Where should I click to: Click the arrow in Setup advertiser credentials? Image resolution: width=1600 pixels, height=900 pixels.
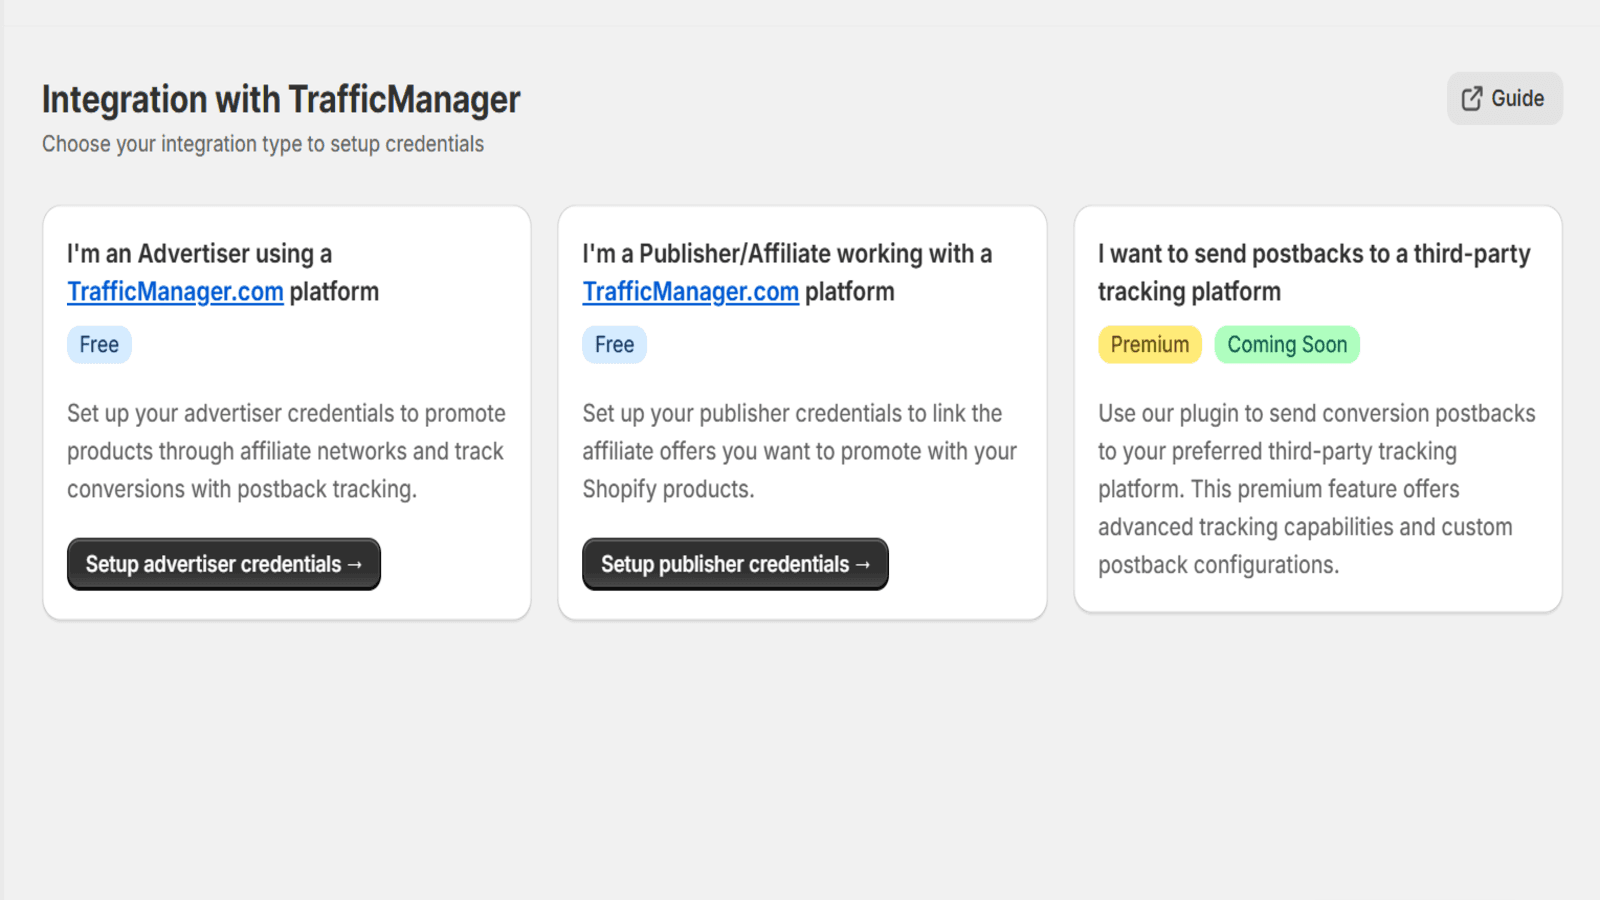tap(355, 563)
